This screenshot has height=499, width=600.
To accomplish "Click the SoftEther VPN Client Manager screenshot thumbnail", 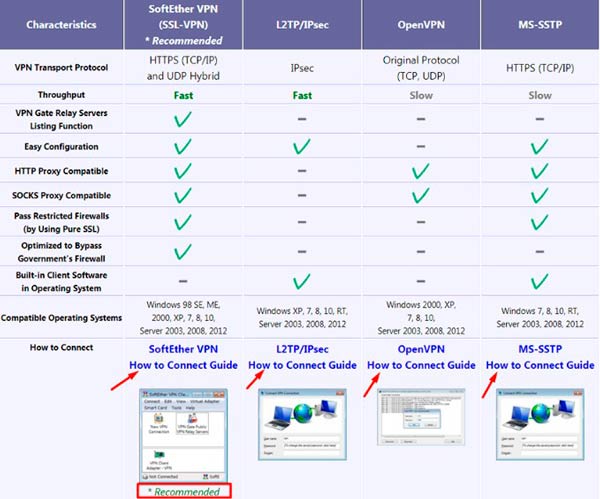I will [x=183, y=435].
